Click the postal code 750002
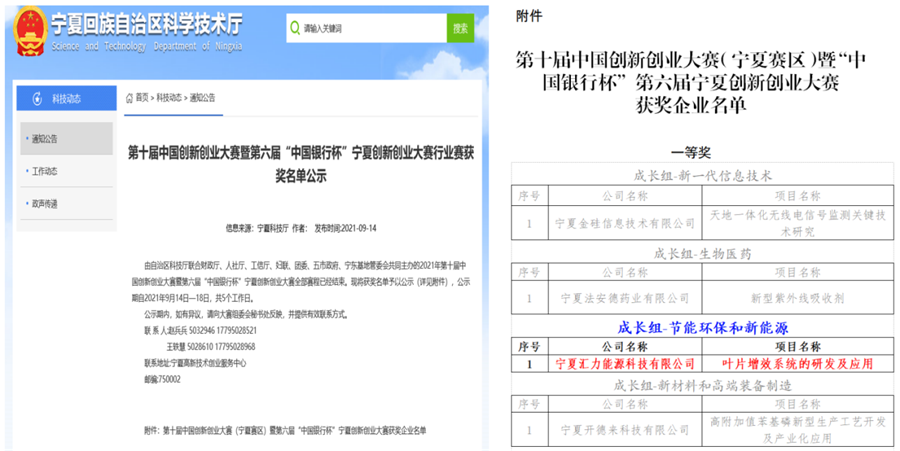 coord(162,379)
